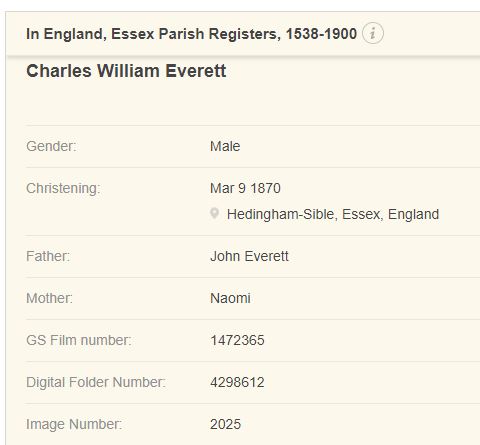Click the Gender field label

coord(51,146)
